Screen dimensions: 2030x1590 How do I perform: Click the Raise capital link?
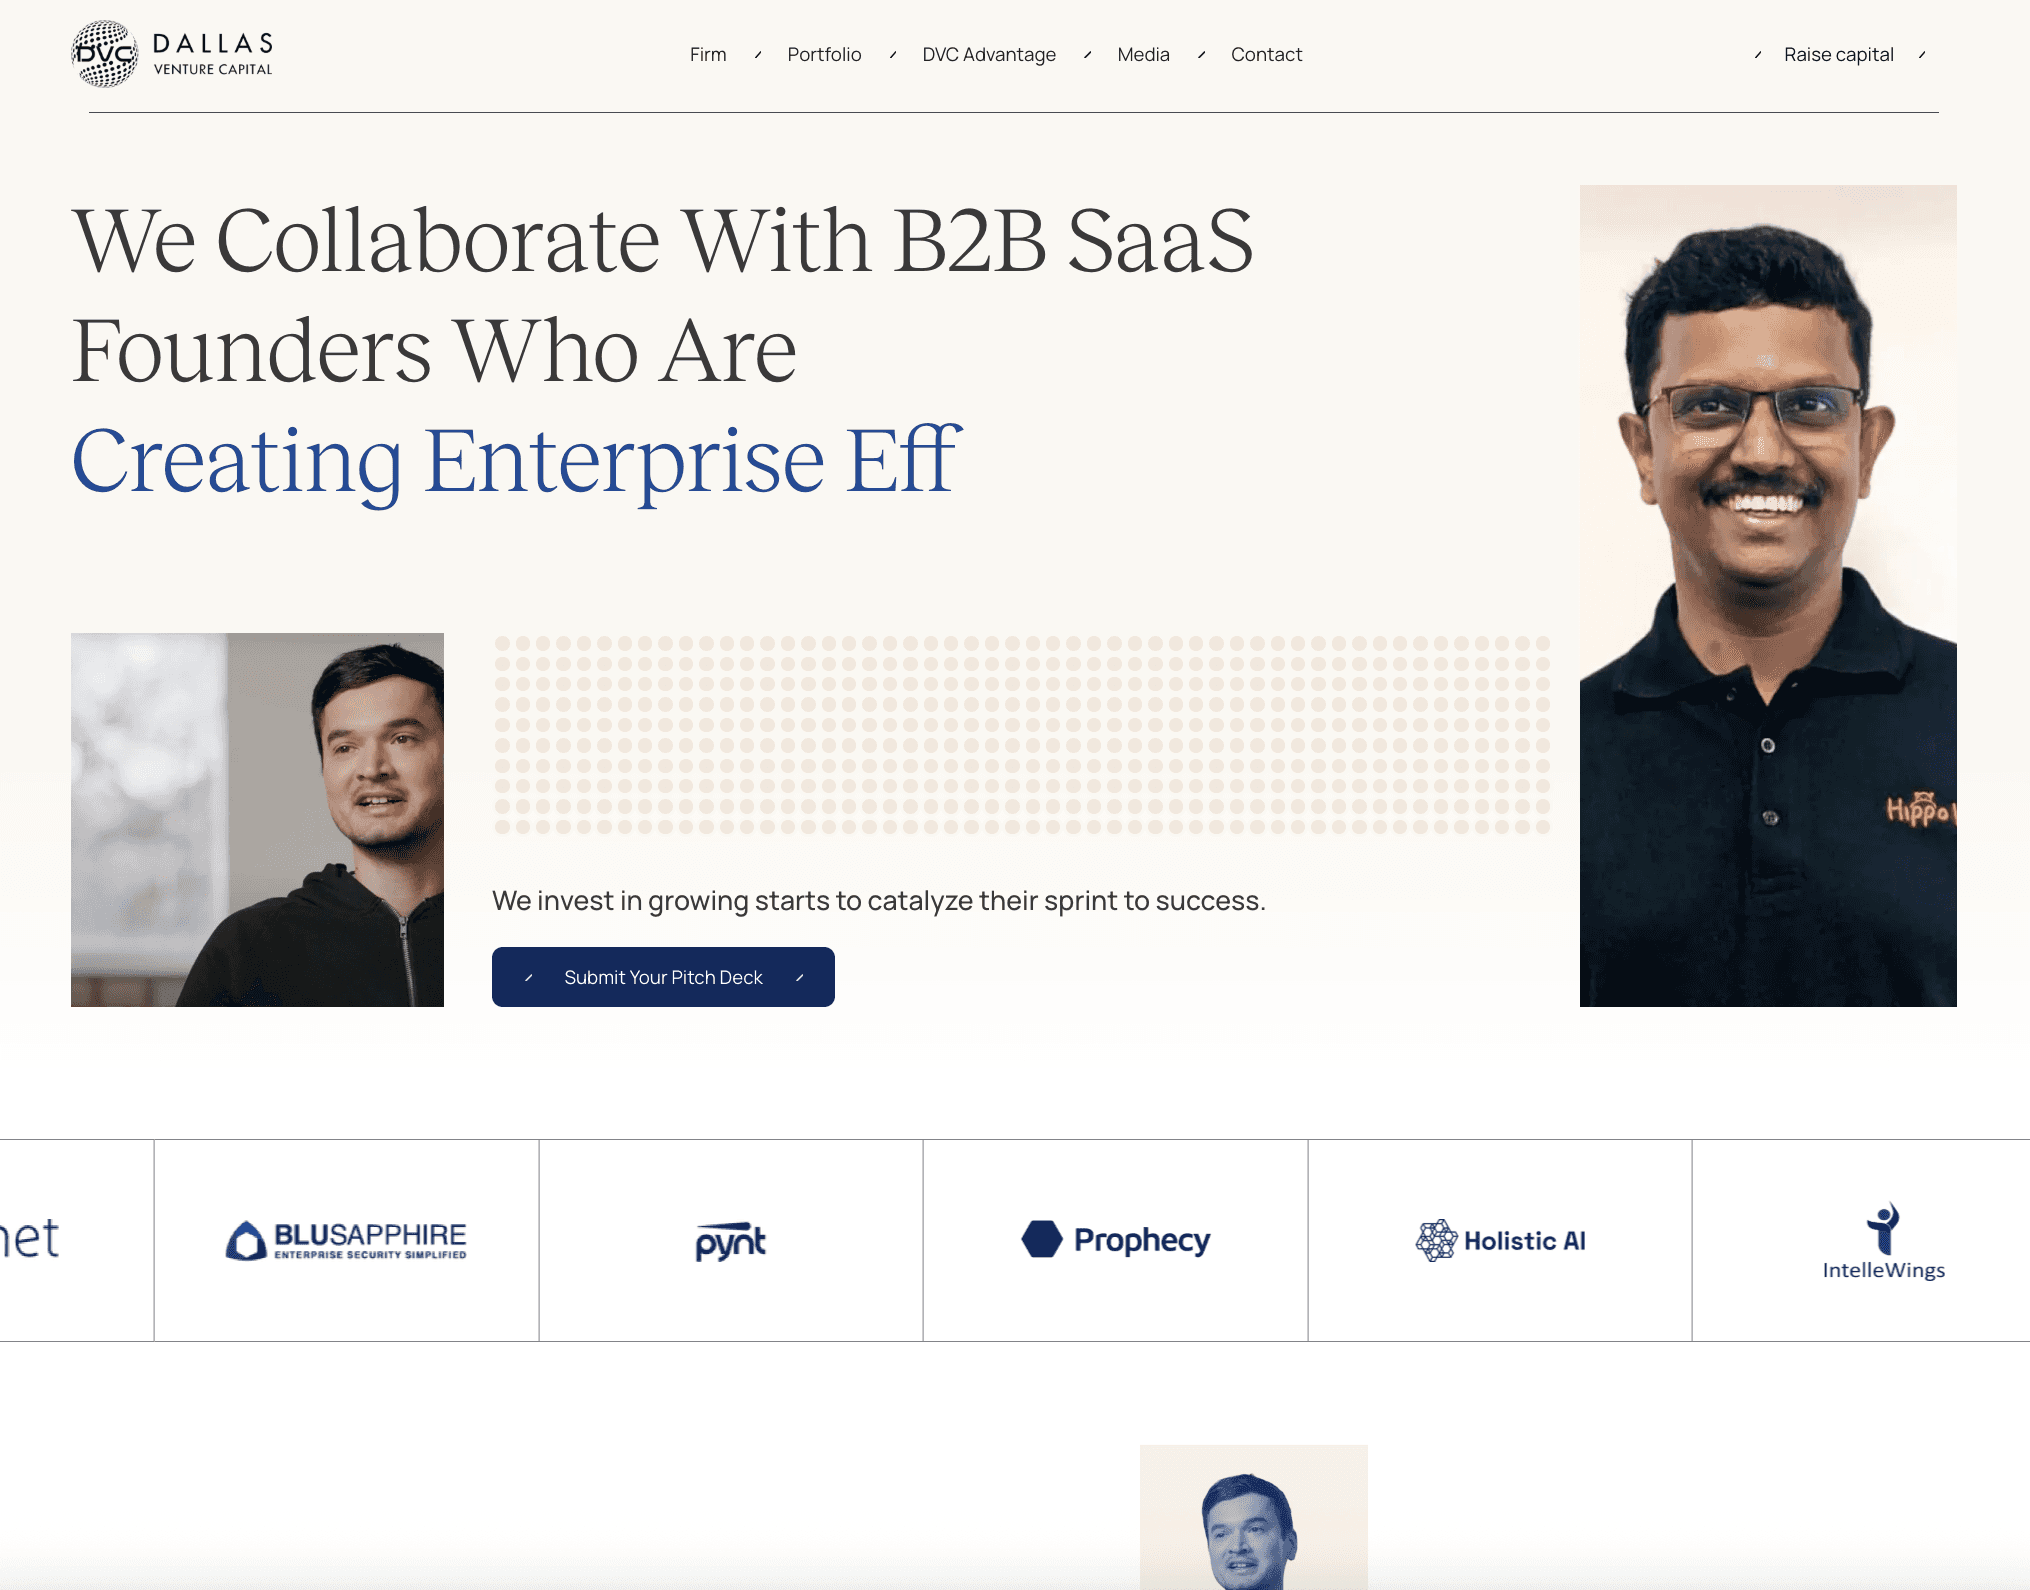[x=1838, y=55]
